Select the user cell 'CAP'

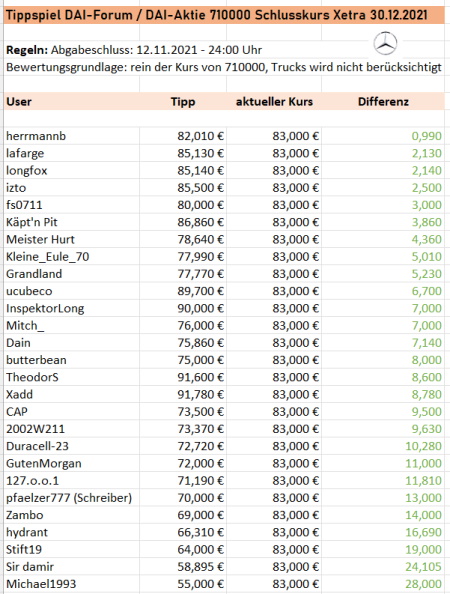17,412
